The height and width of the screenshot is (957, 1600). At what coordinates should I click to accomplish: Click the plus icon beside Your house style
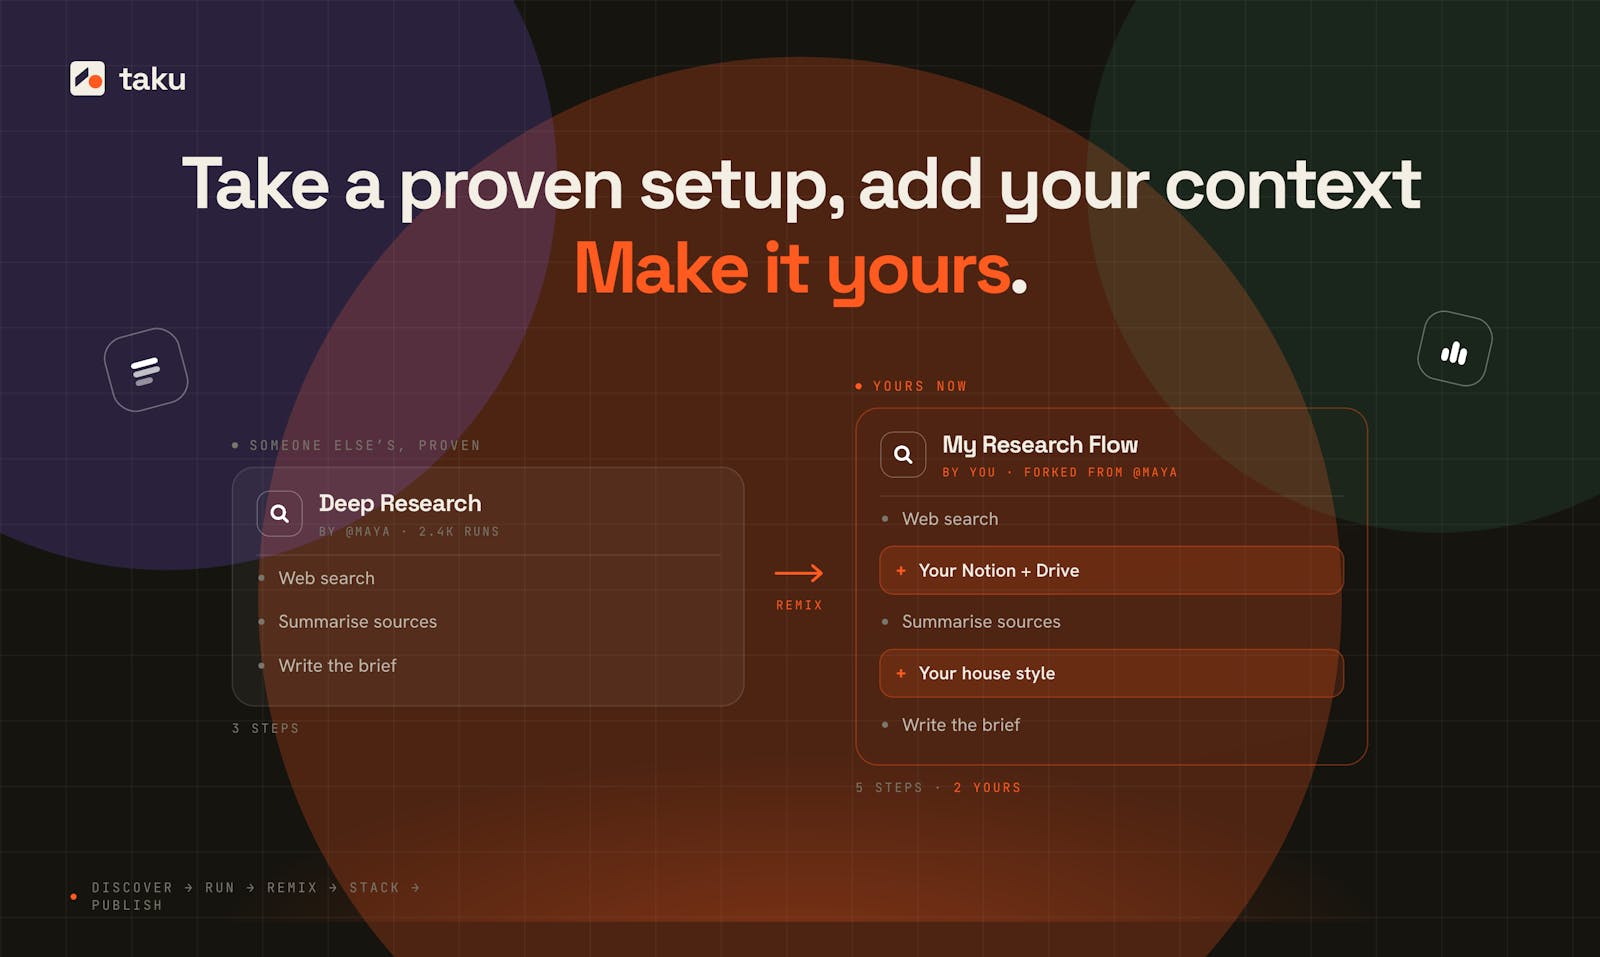click(x=901, y=673)
